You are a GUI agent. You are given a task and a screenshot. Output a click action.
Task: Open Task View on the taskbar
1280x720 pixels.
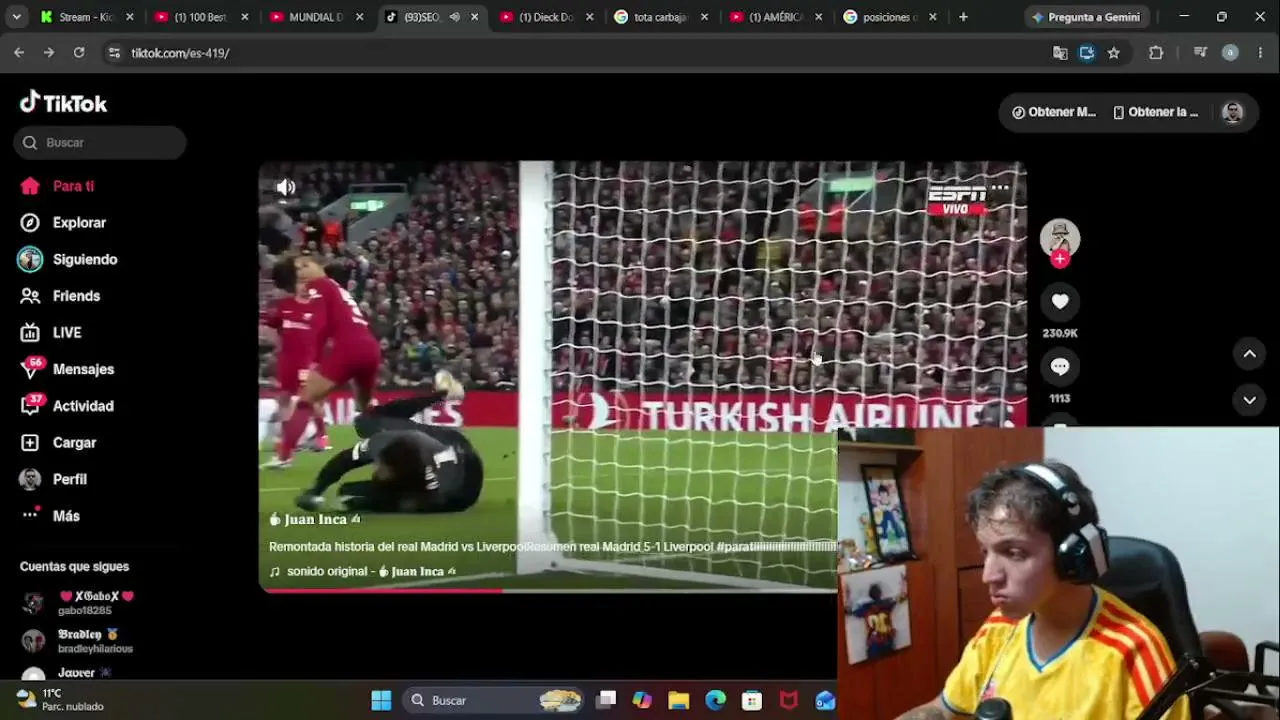point(606,700)
